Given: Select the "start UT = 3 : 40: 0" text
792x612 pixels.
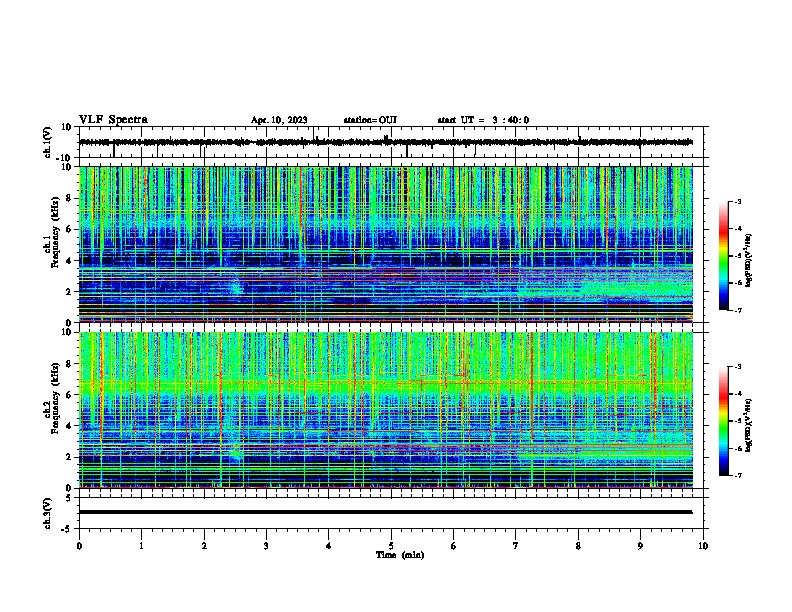Looking at the screenshot, I should point(483,120).
